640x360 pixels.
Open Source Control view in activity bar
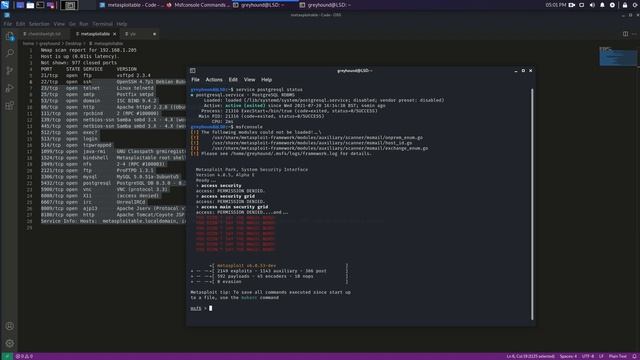[x=10, y=71]
